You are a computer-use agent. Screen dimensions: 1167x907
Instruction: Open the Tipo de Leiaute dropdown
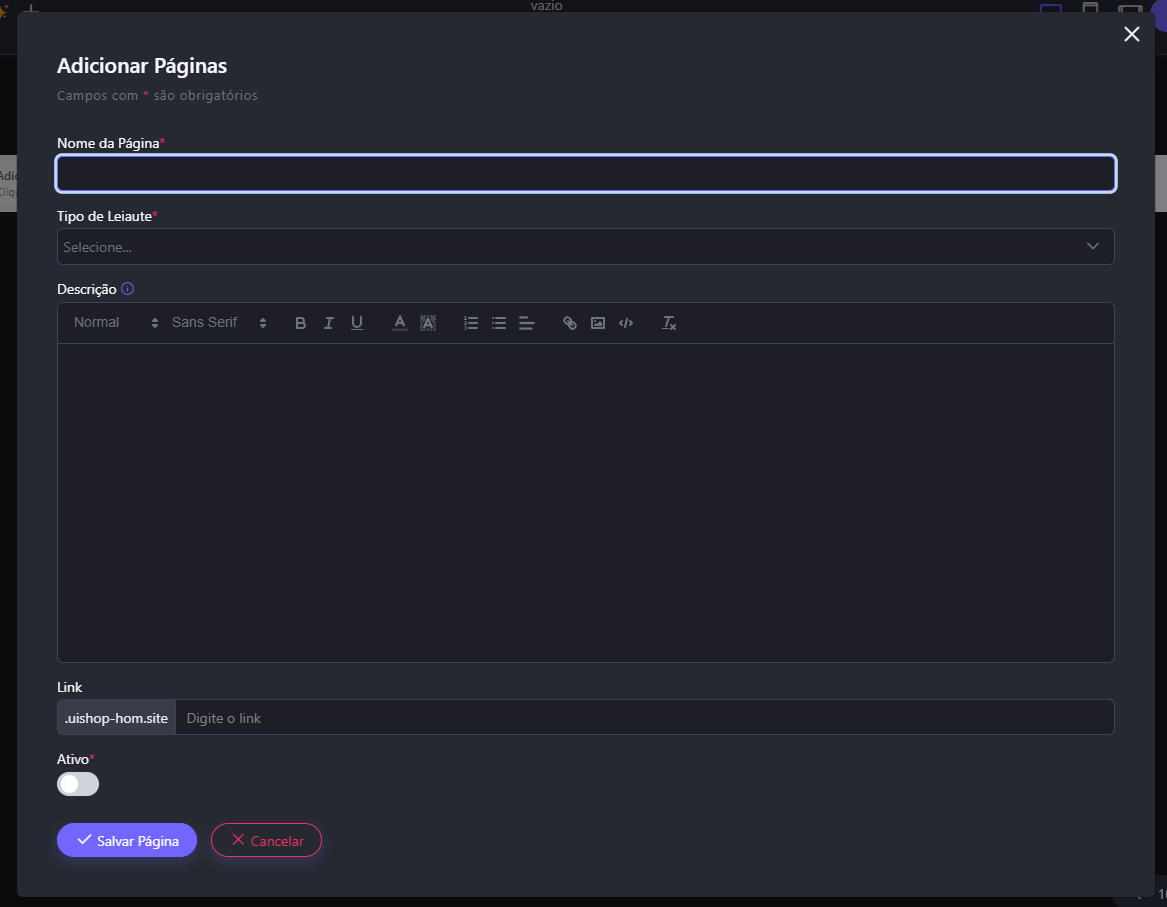[585, 247]
